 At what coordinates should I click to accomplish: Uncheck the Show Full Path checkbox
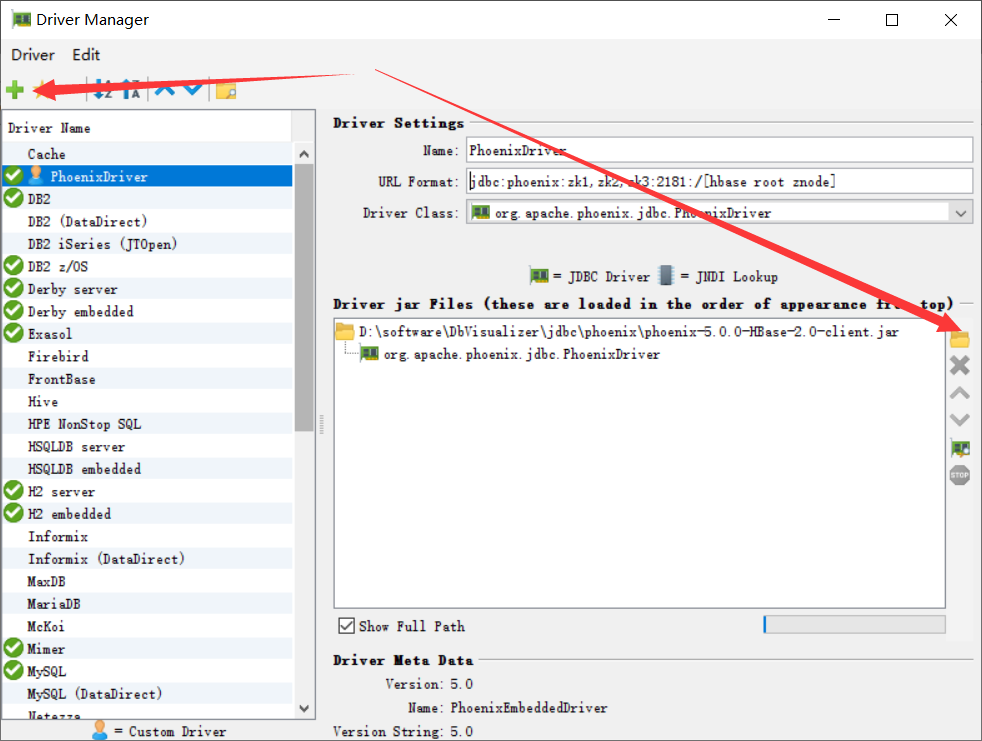click(x=346, y=625)
